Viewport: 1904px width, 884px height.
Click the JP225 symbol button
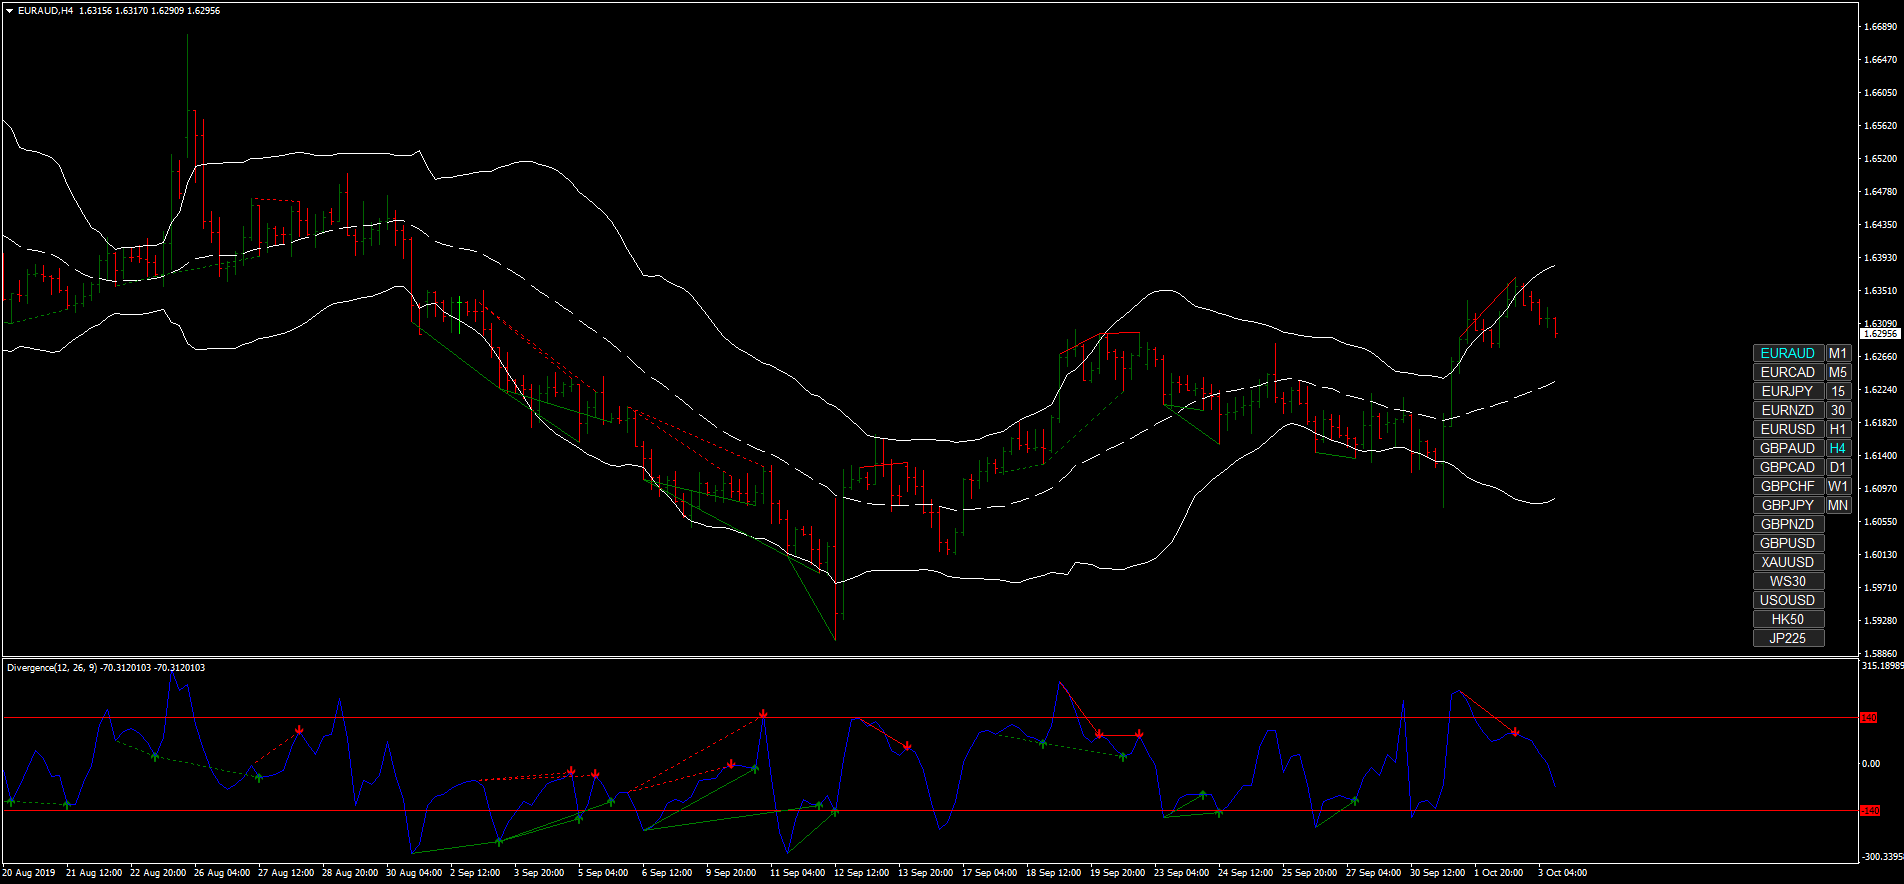tap(1788, 638)
